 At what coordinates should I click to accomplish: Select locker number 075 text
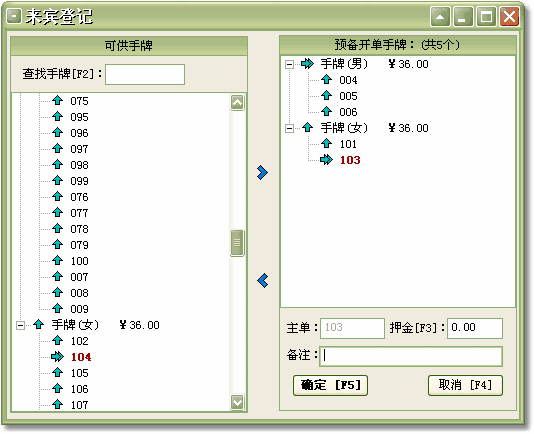point(79,101)
